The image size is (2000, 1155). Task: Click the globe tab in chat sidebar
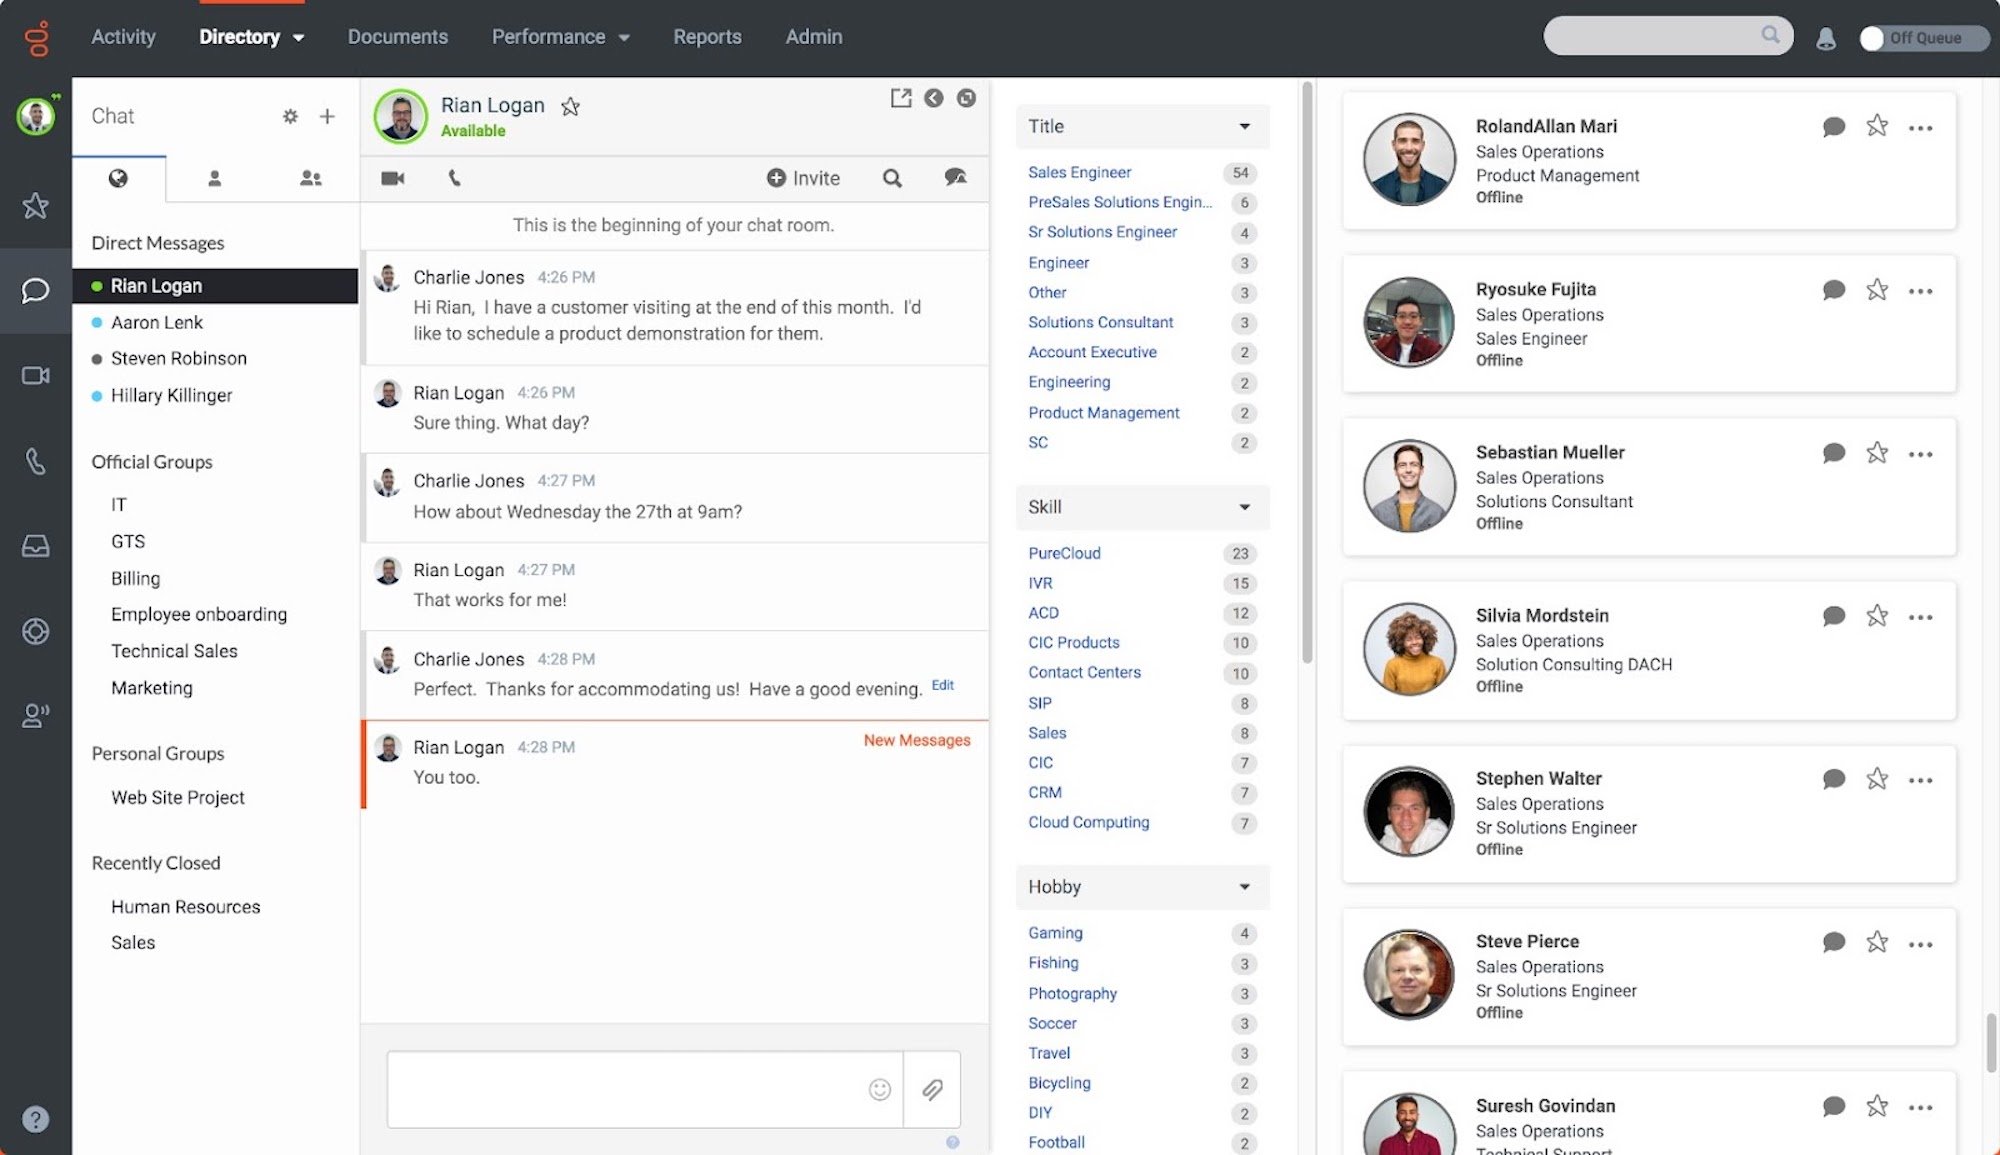[x=118, y=177]
